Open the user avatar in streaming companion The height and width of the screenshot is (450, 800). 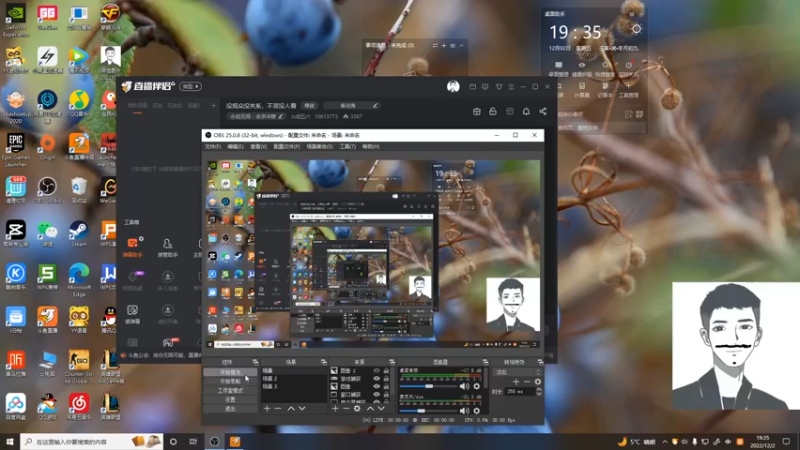pos(453,86)
